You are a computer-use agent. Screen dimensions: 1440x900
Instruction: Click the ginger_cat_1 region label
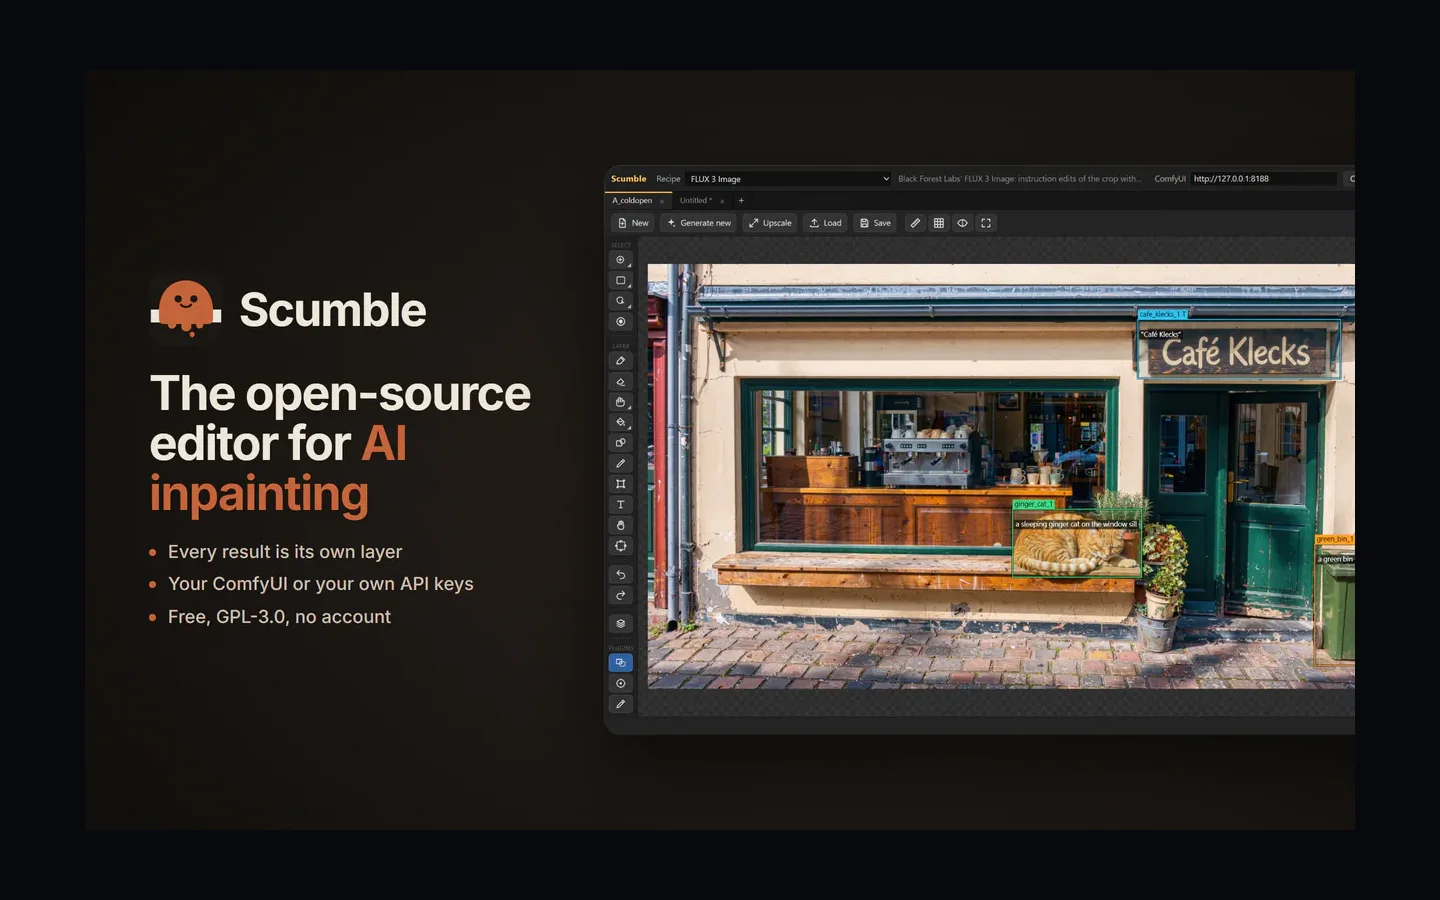(1033, 504)
